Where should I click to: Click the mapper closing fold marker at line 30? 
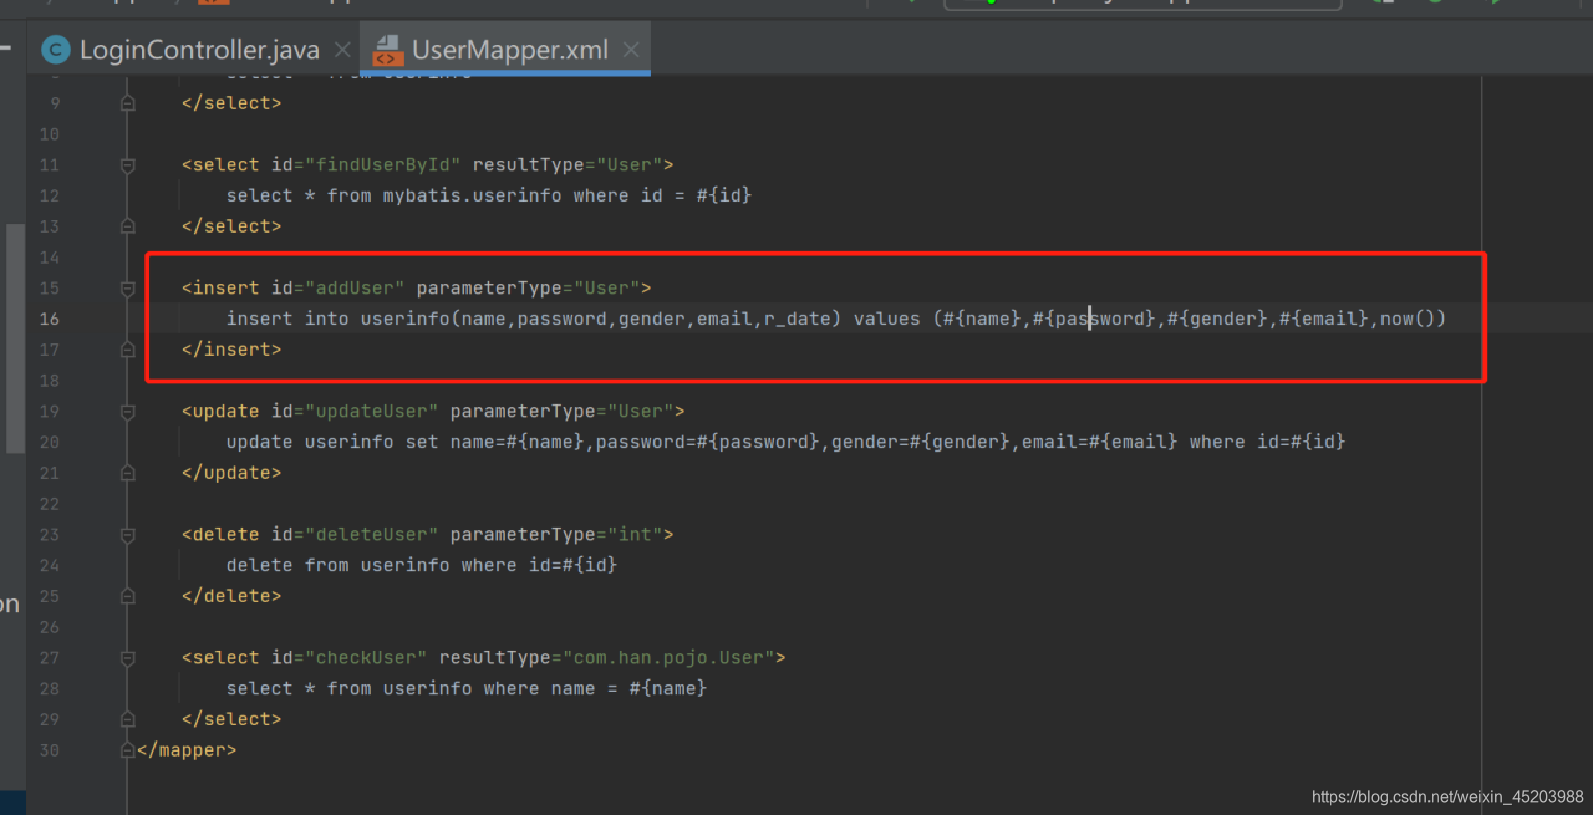(x=128, y=750)
